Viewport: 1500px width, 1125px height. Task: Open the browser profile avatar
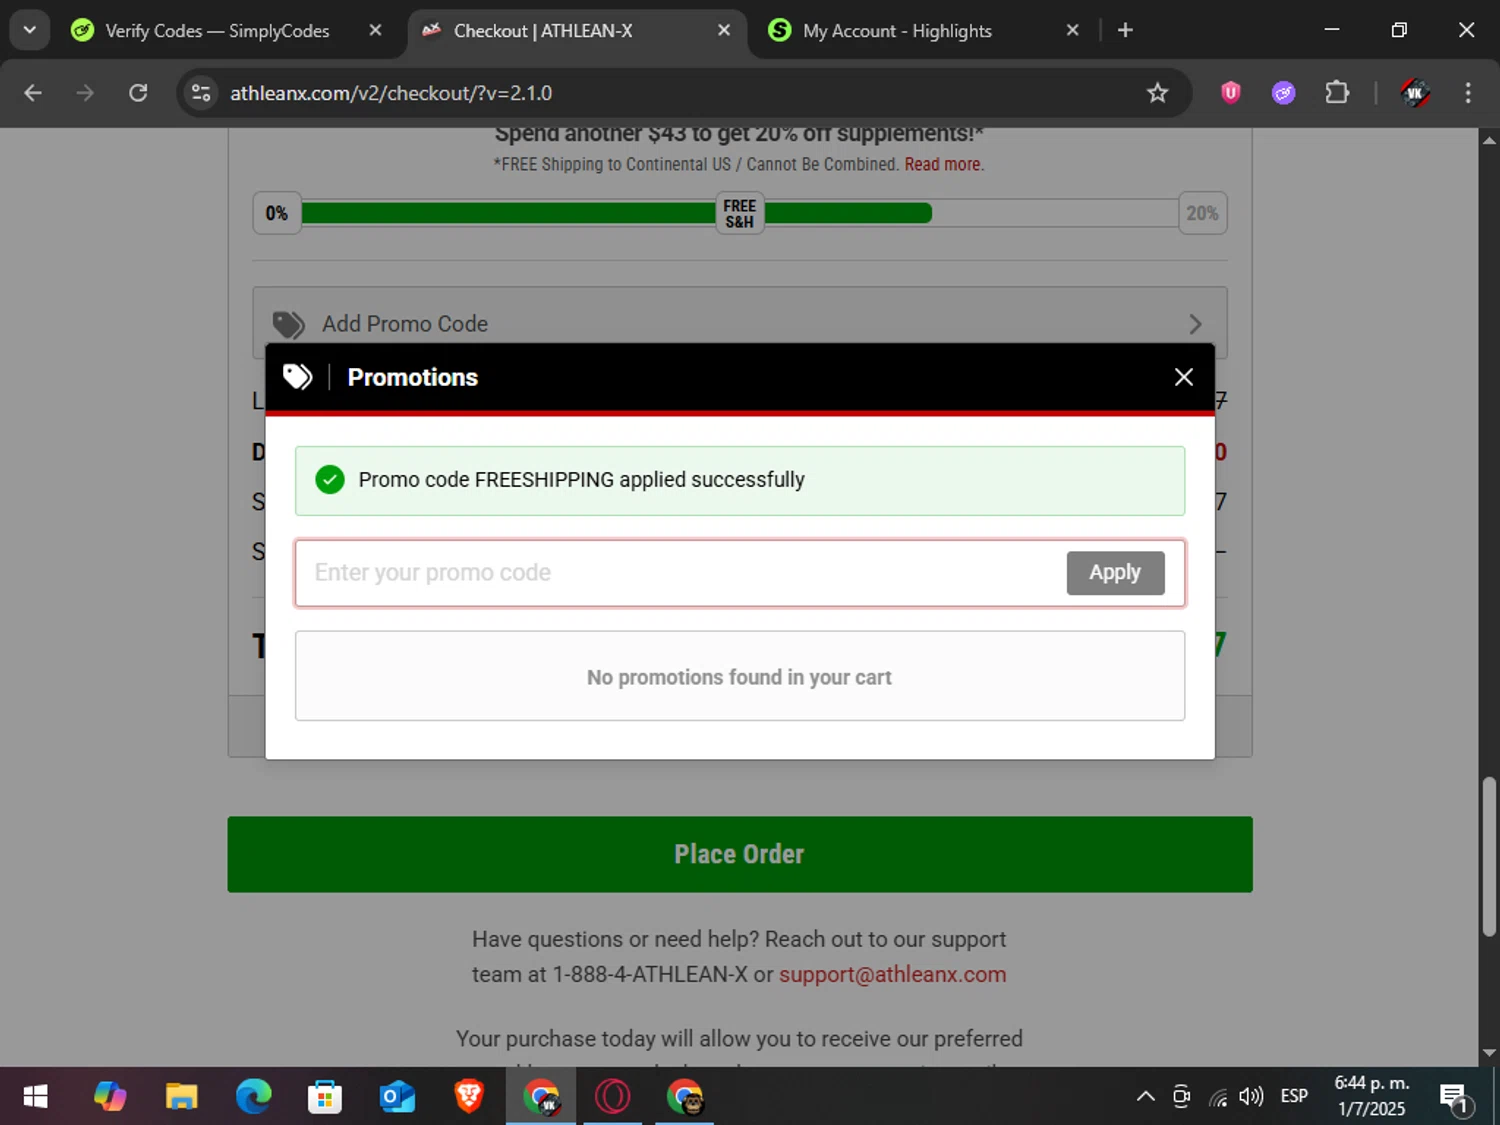pyautogui.click(x=1414, y=93)
